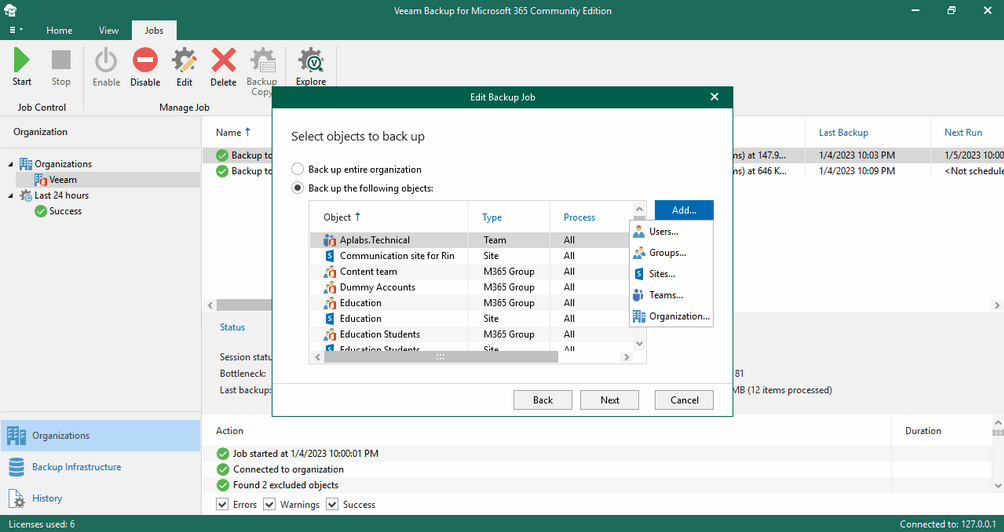Click the Next button in dialog
This screenshot has width=1004, height=532.
click(609, 400)
